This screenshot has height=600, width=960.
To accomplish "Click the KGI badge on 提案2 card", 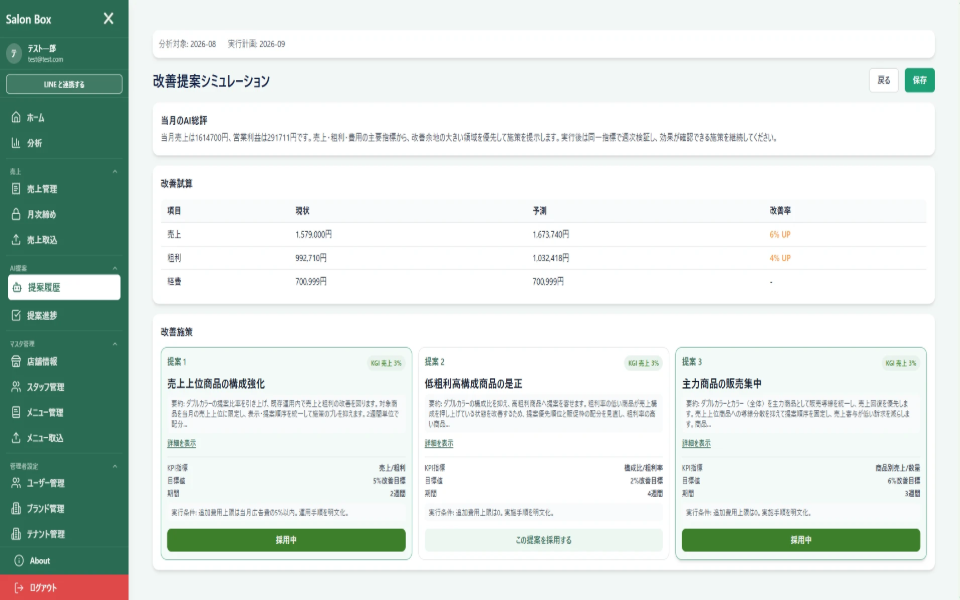I will (x=643, y=363).
